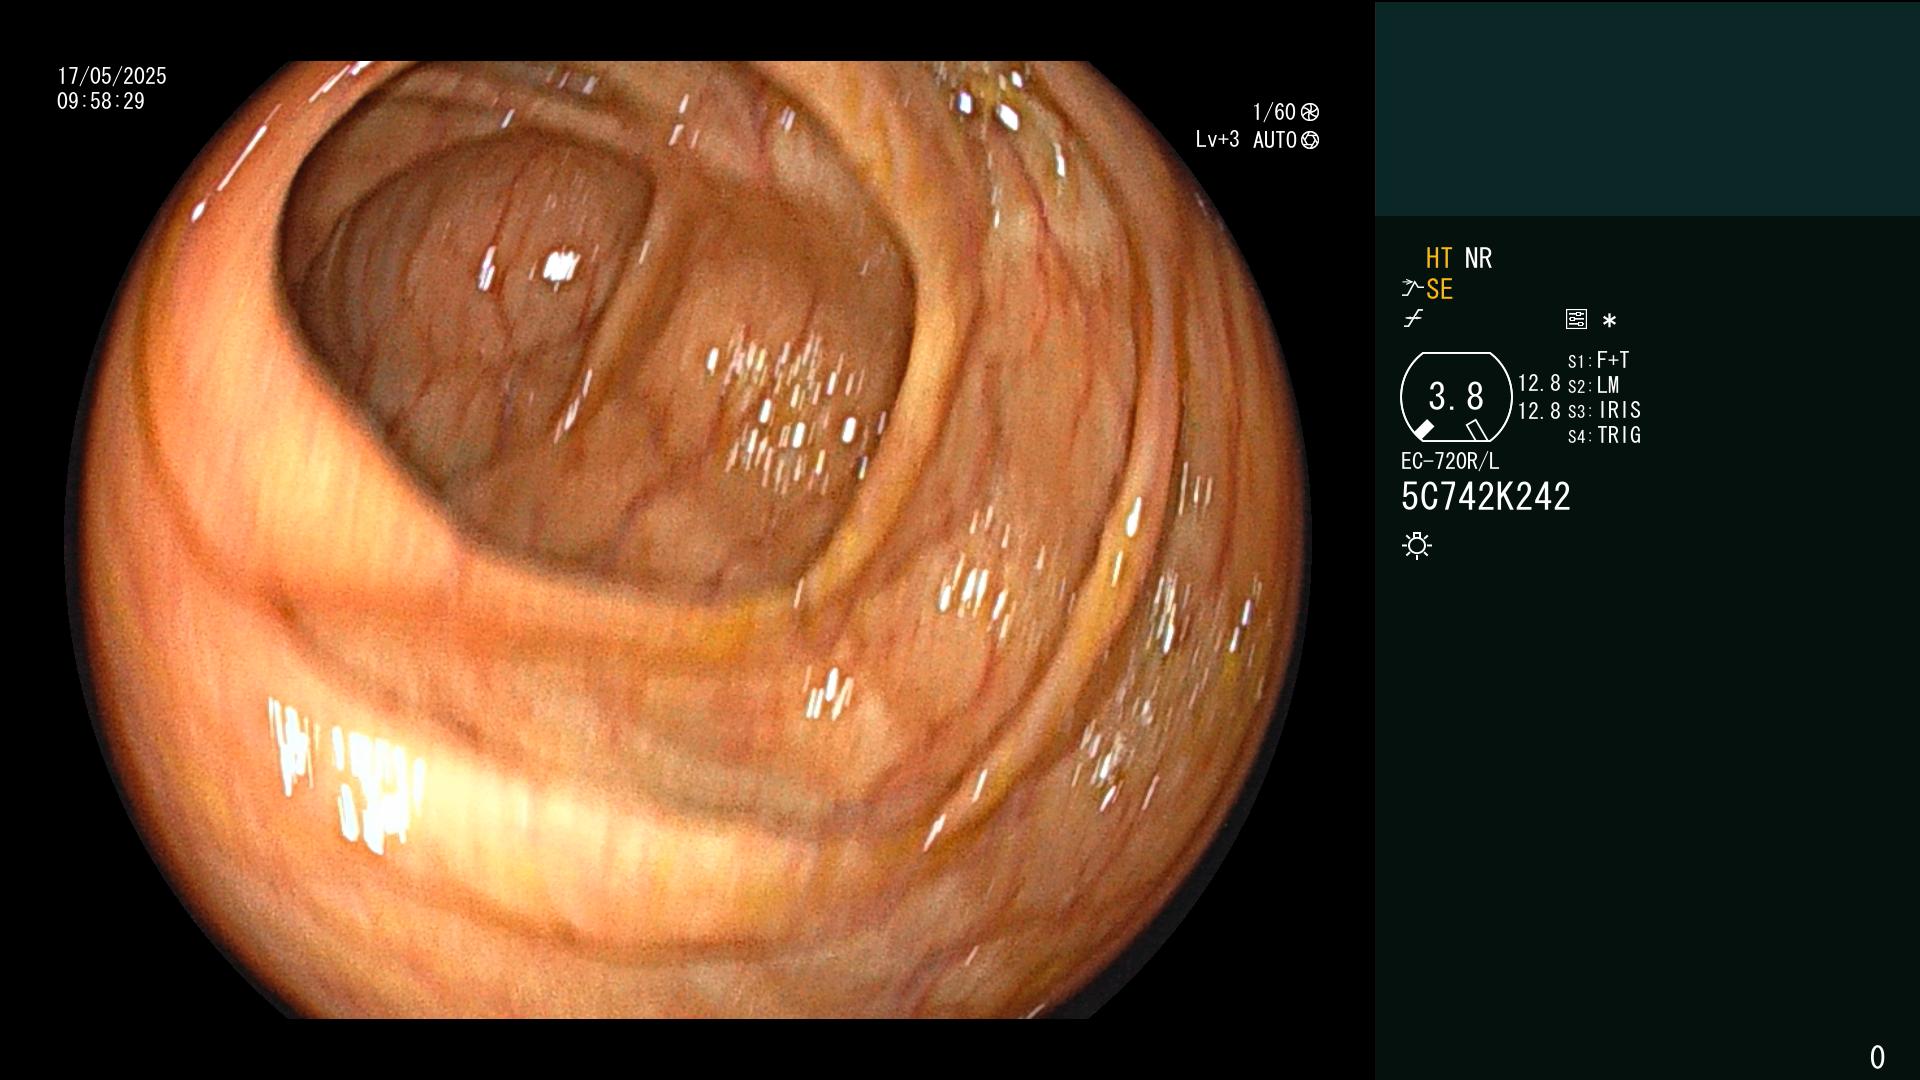Screen dimensions: 1920x1080
Task: Click the endoscopic image view
Action: [688, 540]
